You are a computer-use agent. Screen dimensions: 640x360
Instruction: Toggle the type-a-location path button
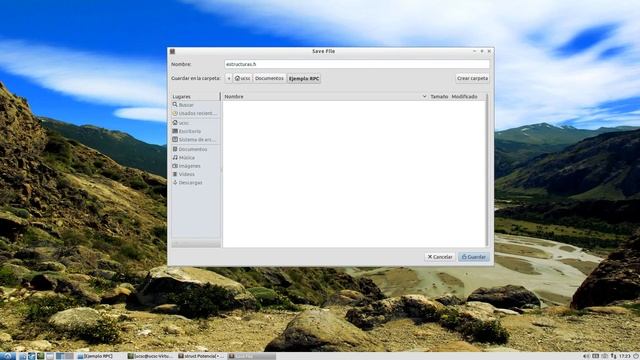[x=228, y=78]
